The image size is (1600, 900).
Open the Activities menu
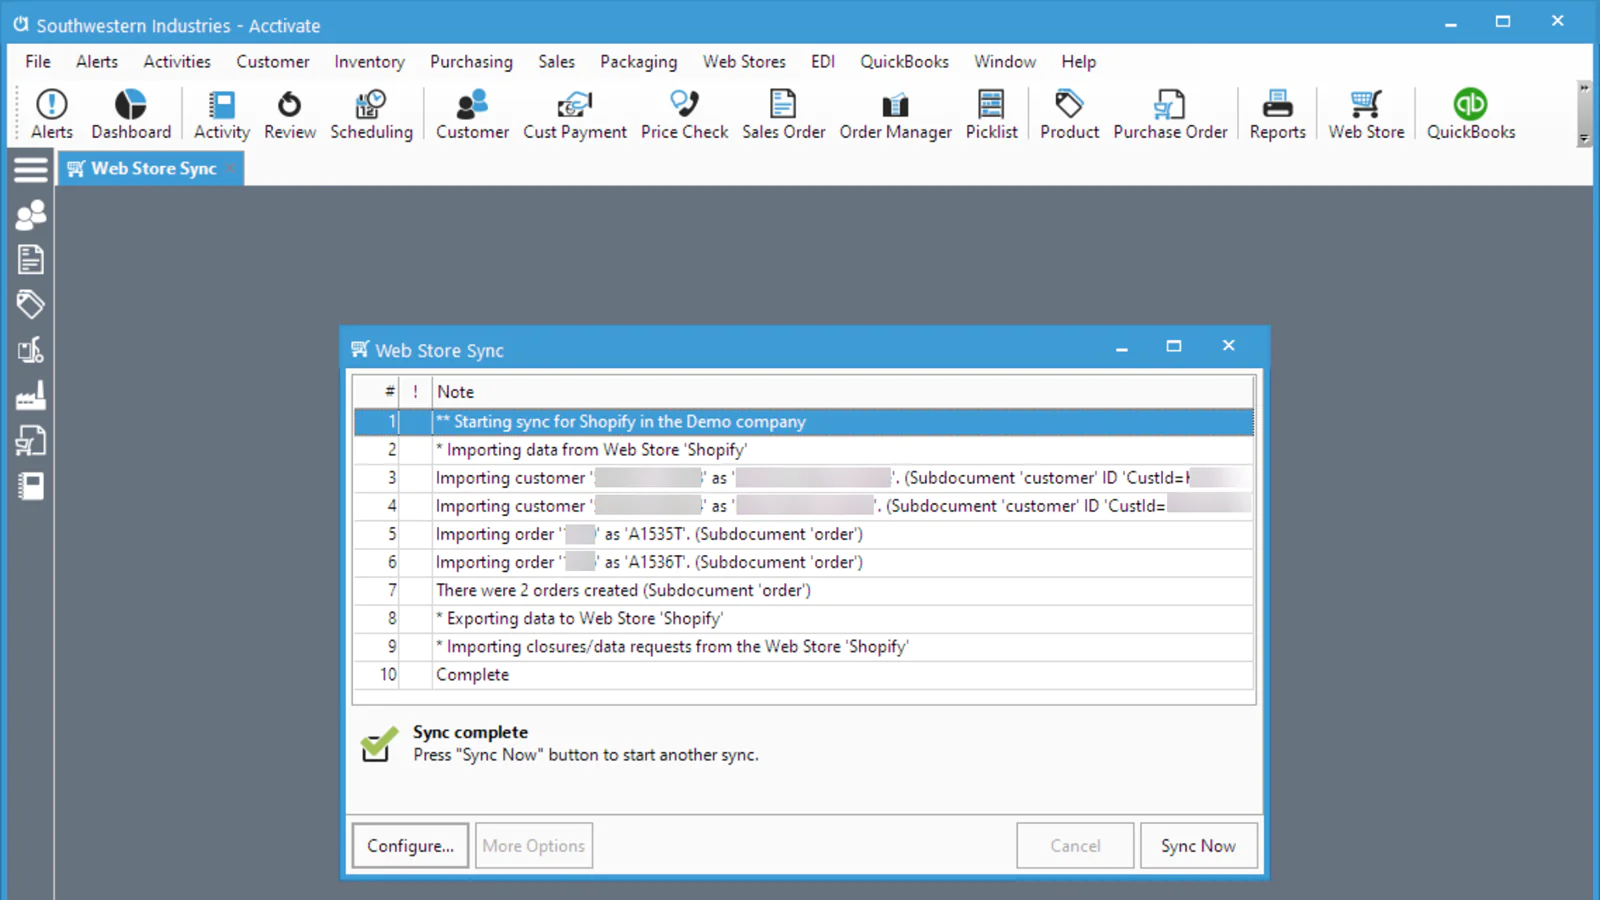click(x=177, y=61)
